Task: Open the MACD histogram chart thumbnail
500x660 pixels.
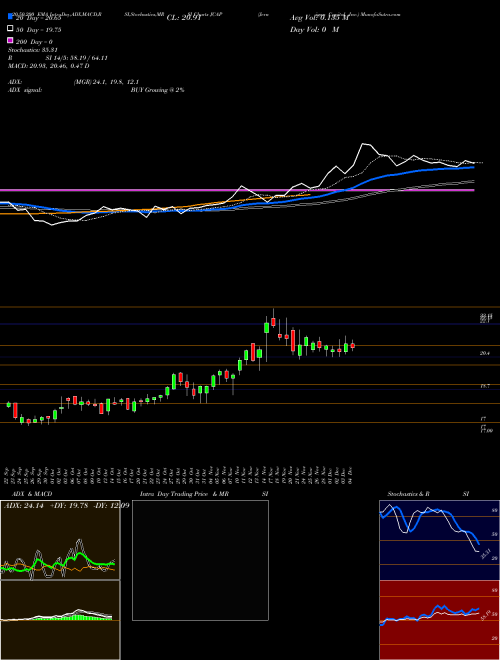Action: pos(60,620)
